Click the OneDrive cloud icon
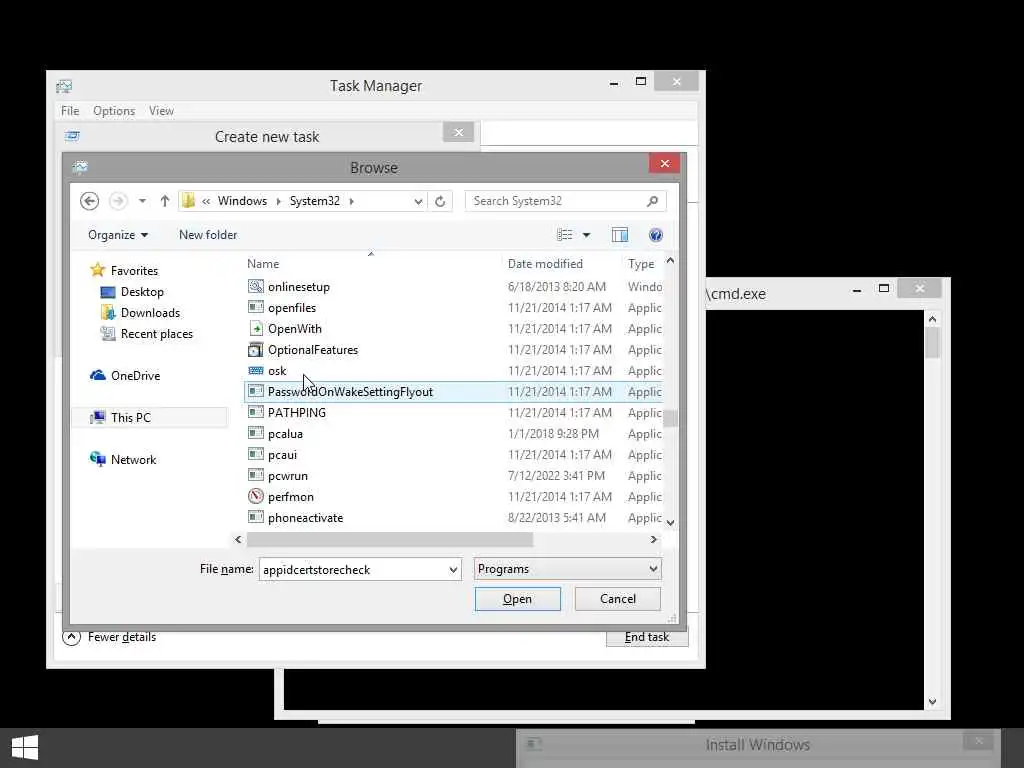The width and height of the screenshot is (1024, 768). coord(97,375)
